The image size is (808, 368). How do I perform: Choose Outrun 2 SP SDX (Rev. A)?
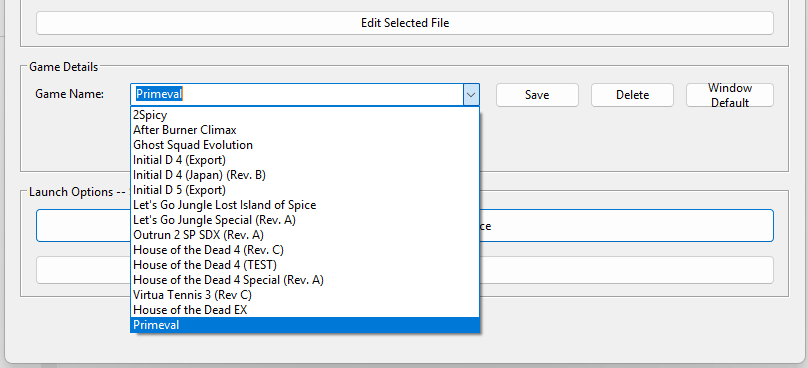click(x=305, y=235)
